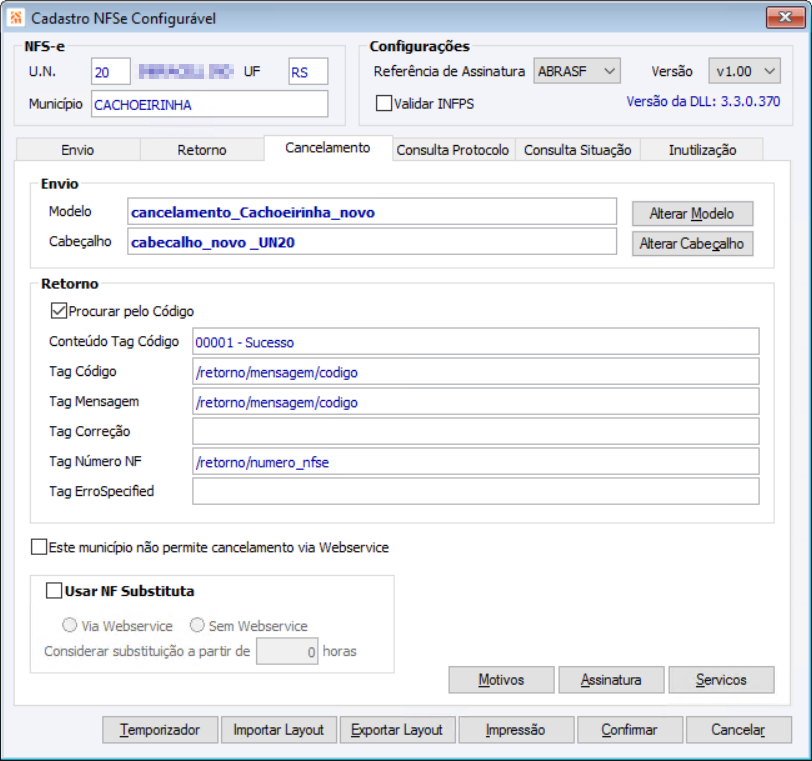
Task: Click the Cabeçalho field cabecalho_novo _UN20
Action: (372, 242)
